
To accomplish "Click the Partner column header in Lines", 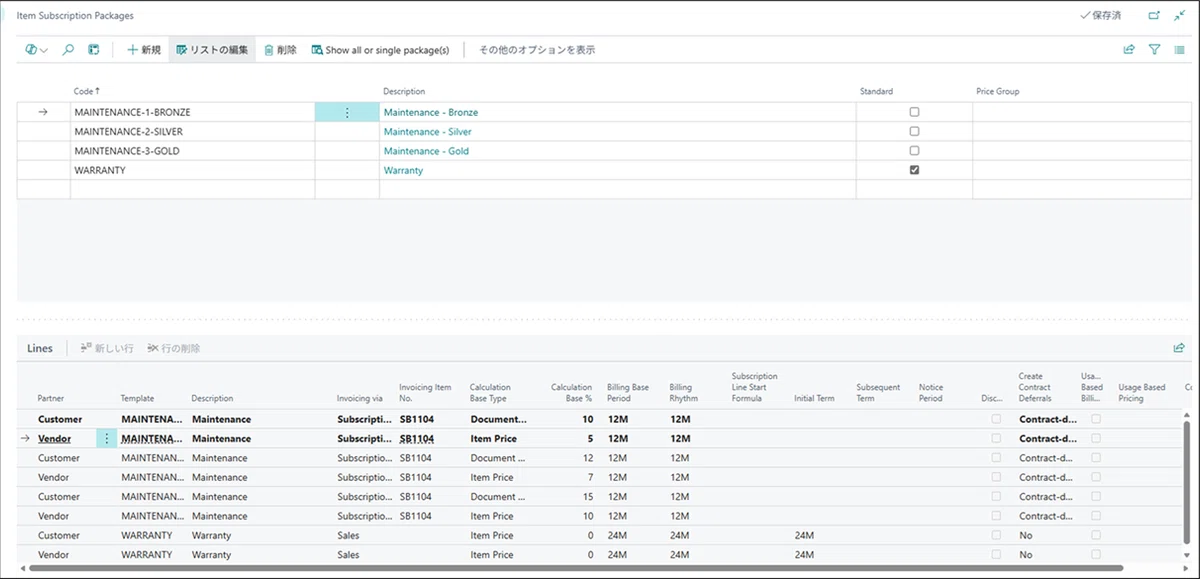I will click(52, 398).
